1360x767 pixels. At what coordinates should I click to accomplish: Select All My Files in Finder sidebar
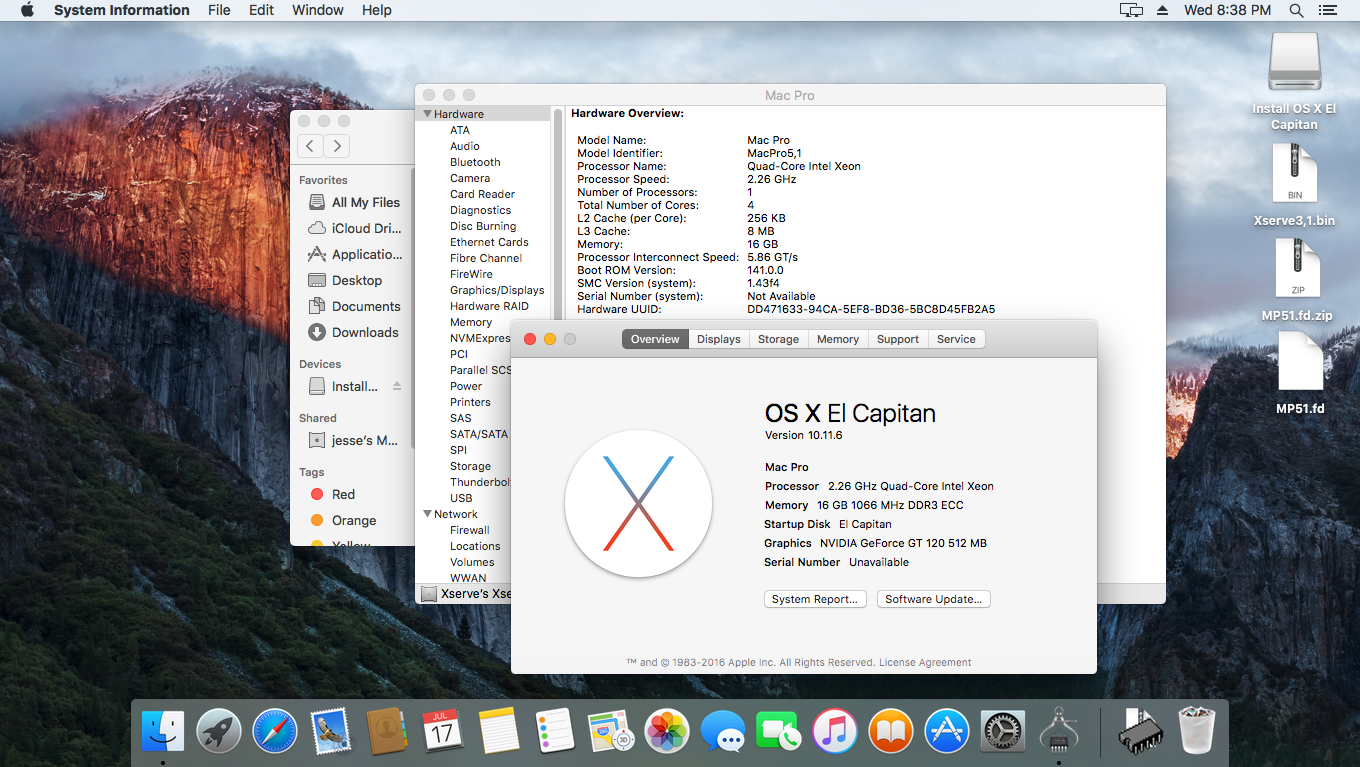tap(354, 202)
